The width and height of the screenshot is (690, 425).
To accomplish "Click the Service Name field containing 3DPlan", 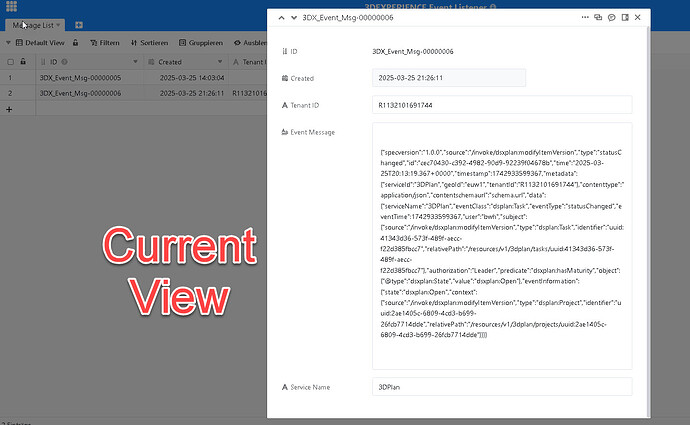I will pyautogui.click(x=501, y=386).
